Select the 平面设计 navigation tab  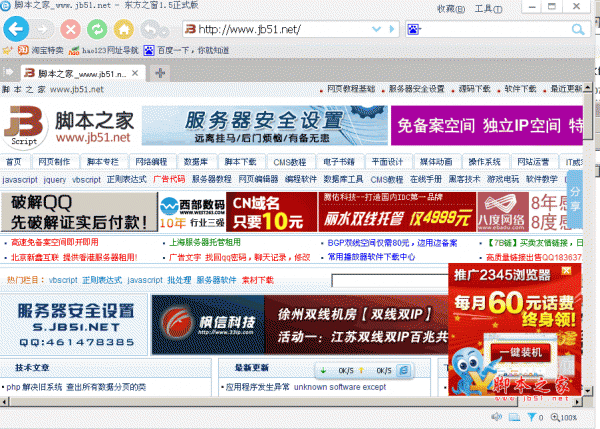coord(387,162)
